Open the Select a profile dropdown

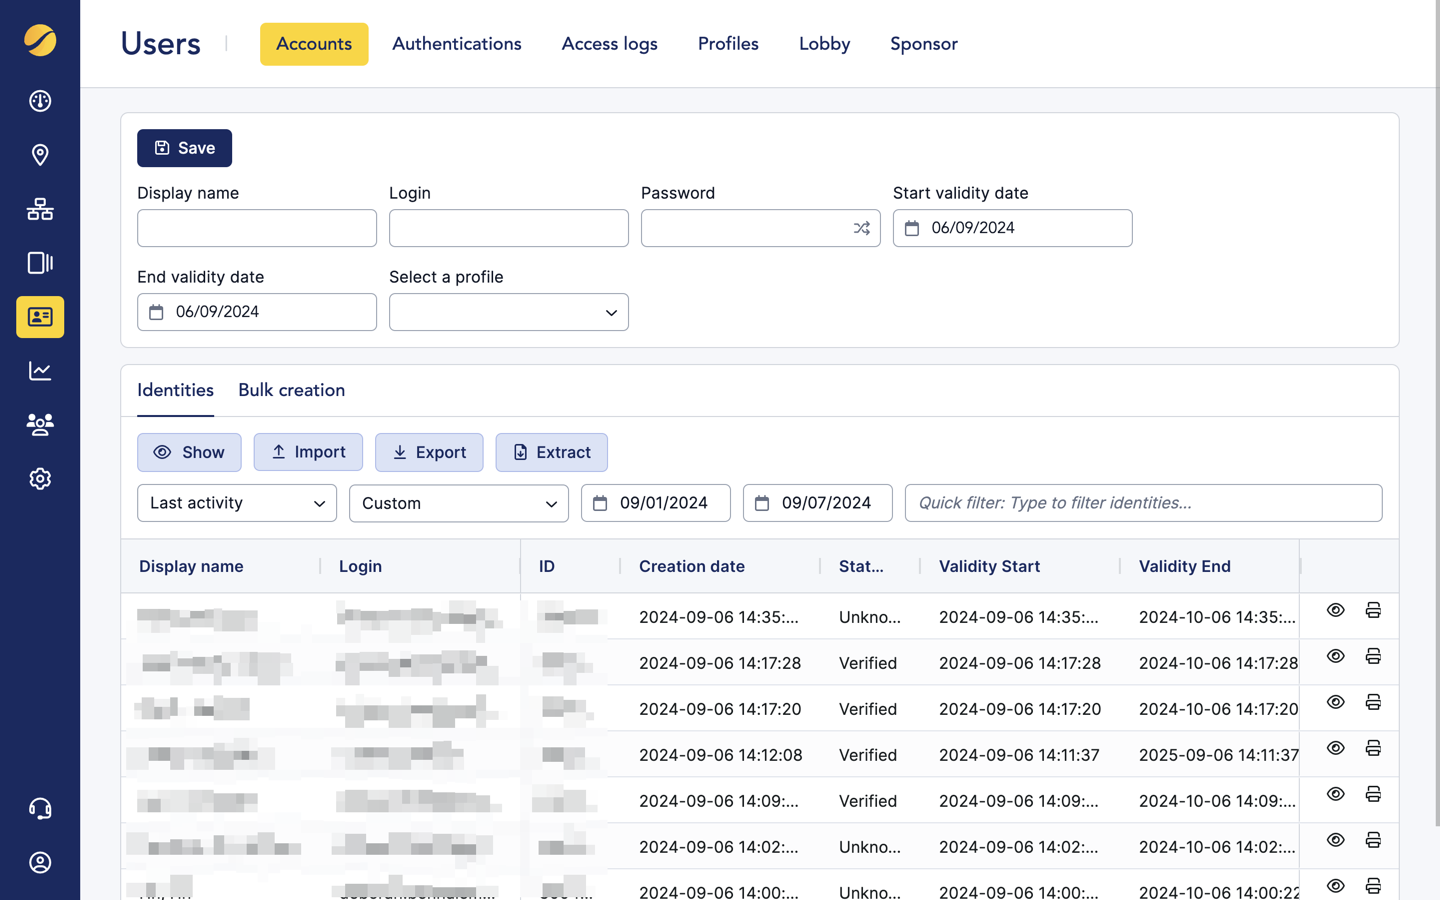[x=508, y=312]
